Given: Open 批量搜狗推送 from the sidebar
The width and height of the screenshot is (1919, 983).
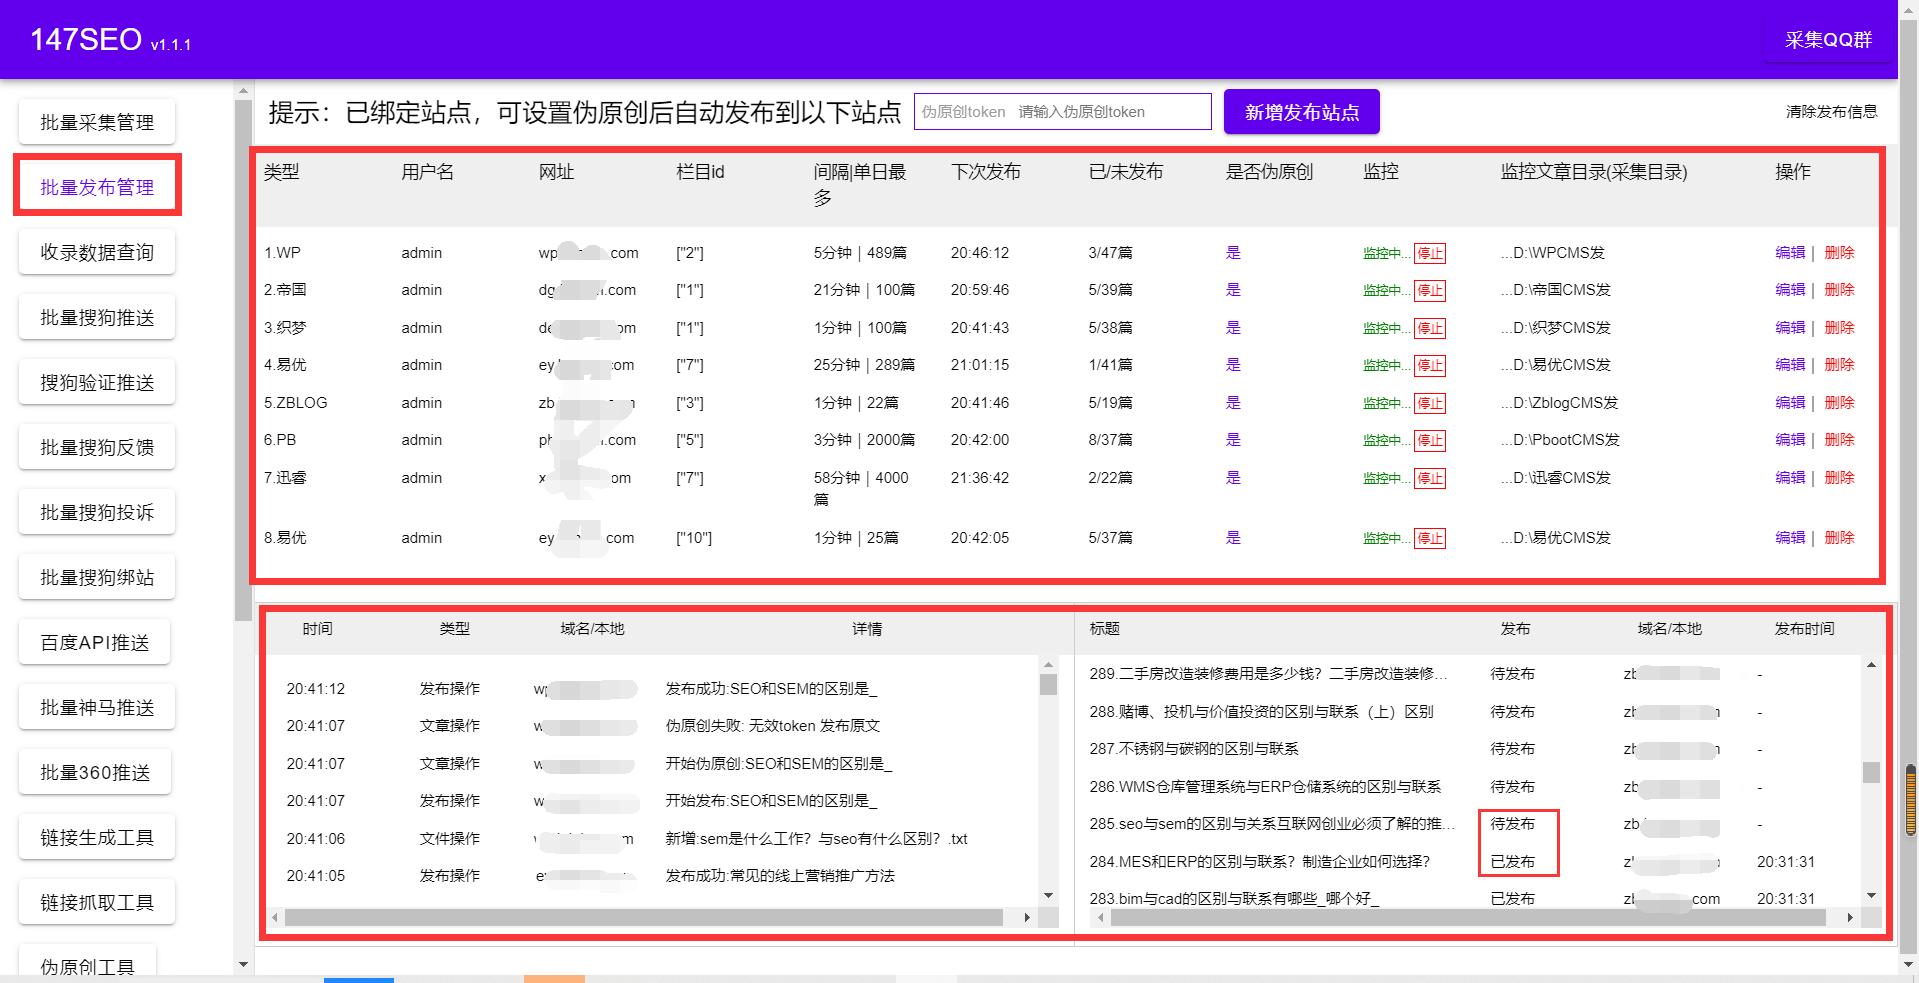Looking at the screenshot, I should (96, 316).
